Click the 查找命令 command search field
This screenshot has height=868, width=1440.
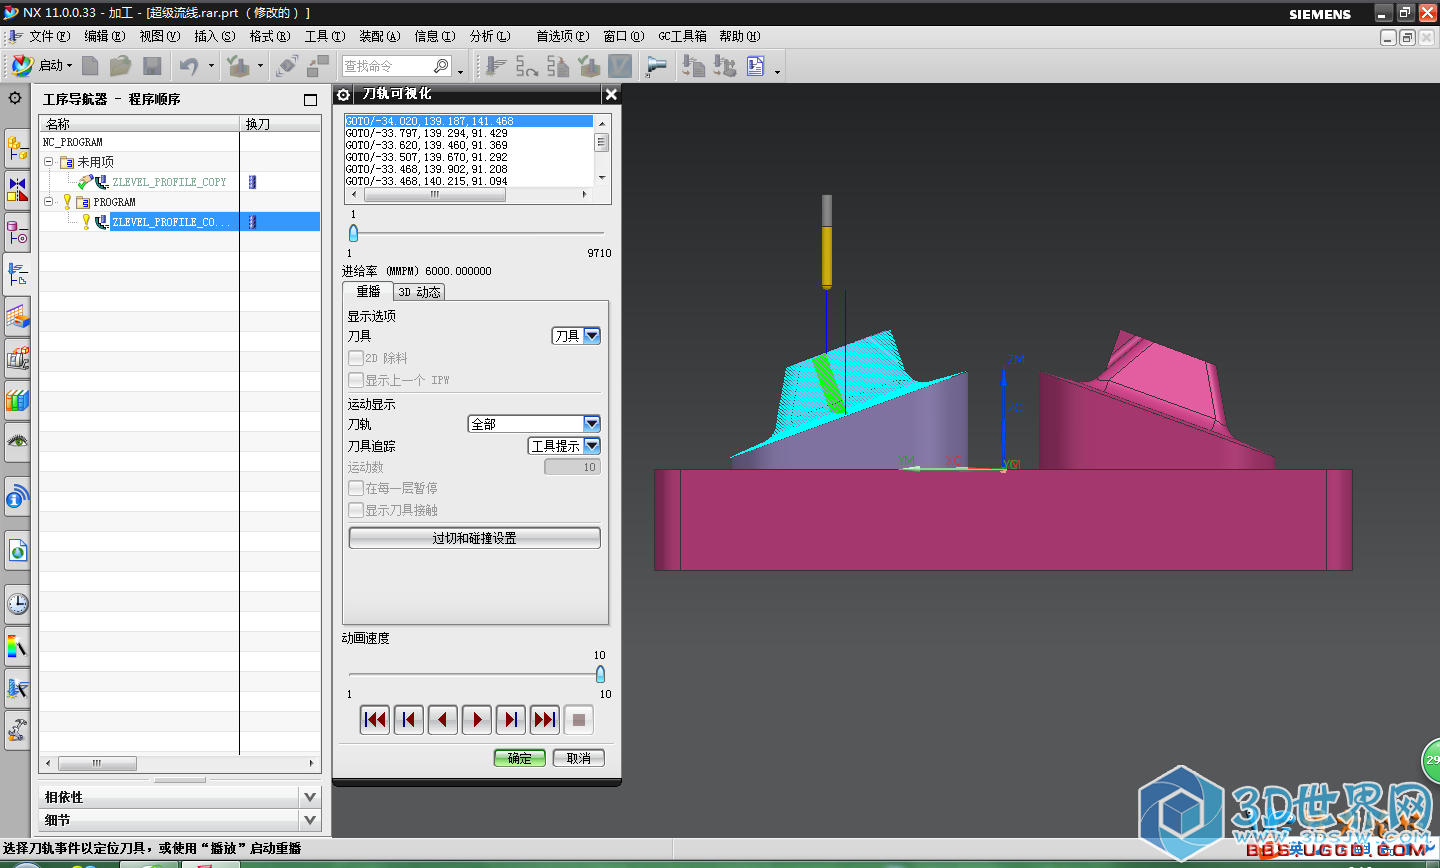388,66
